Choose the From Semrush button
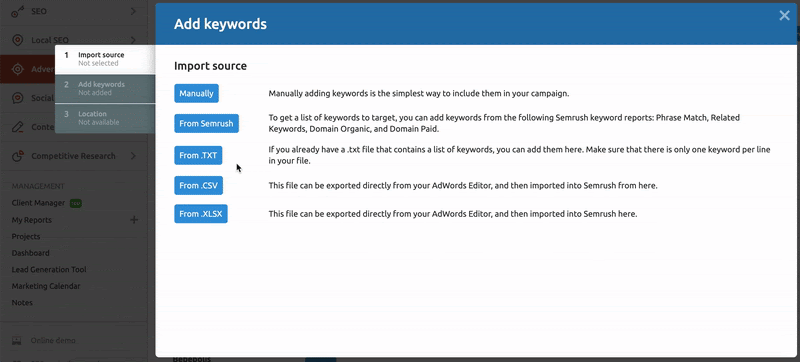The width and height of the screenshot is (800, 362). coord(206,123)
